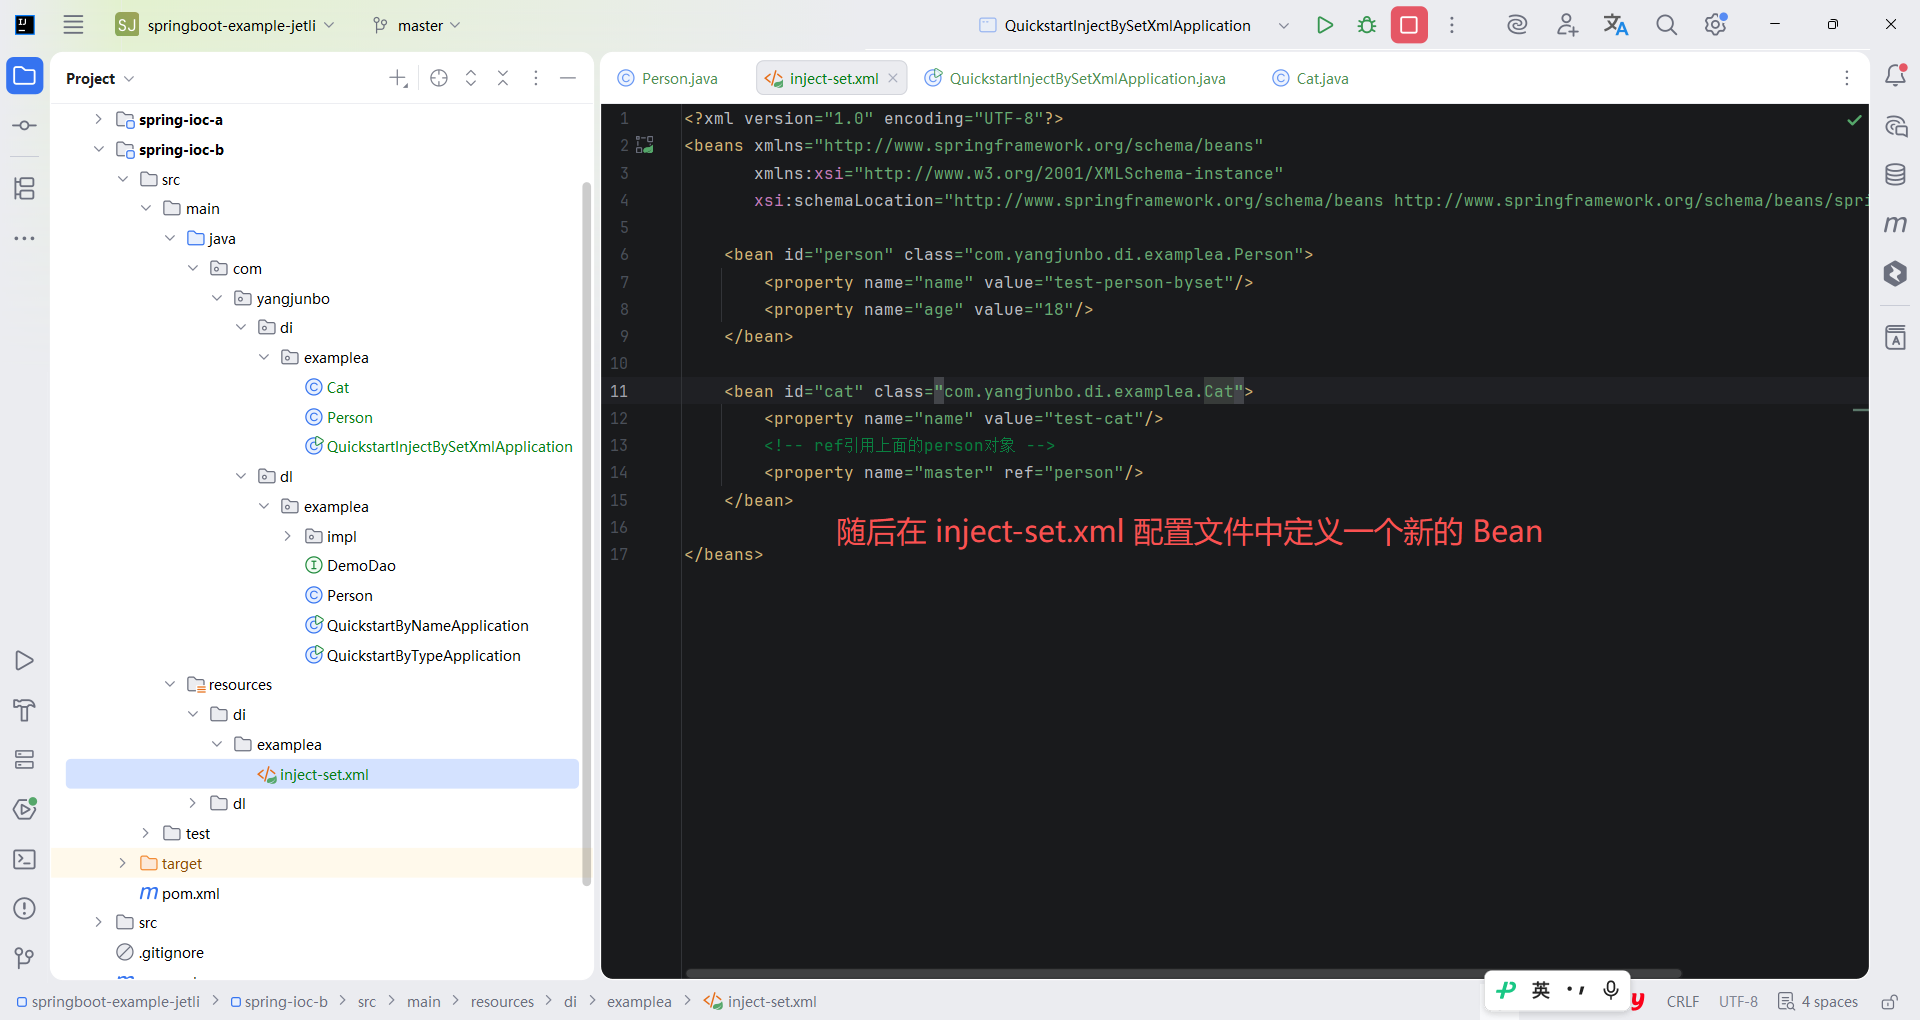Switch to Person.java tab
This screenshot has width=1920, height=1020.
668,78
